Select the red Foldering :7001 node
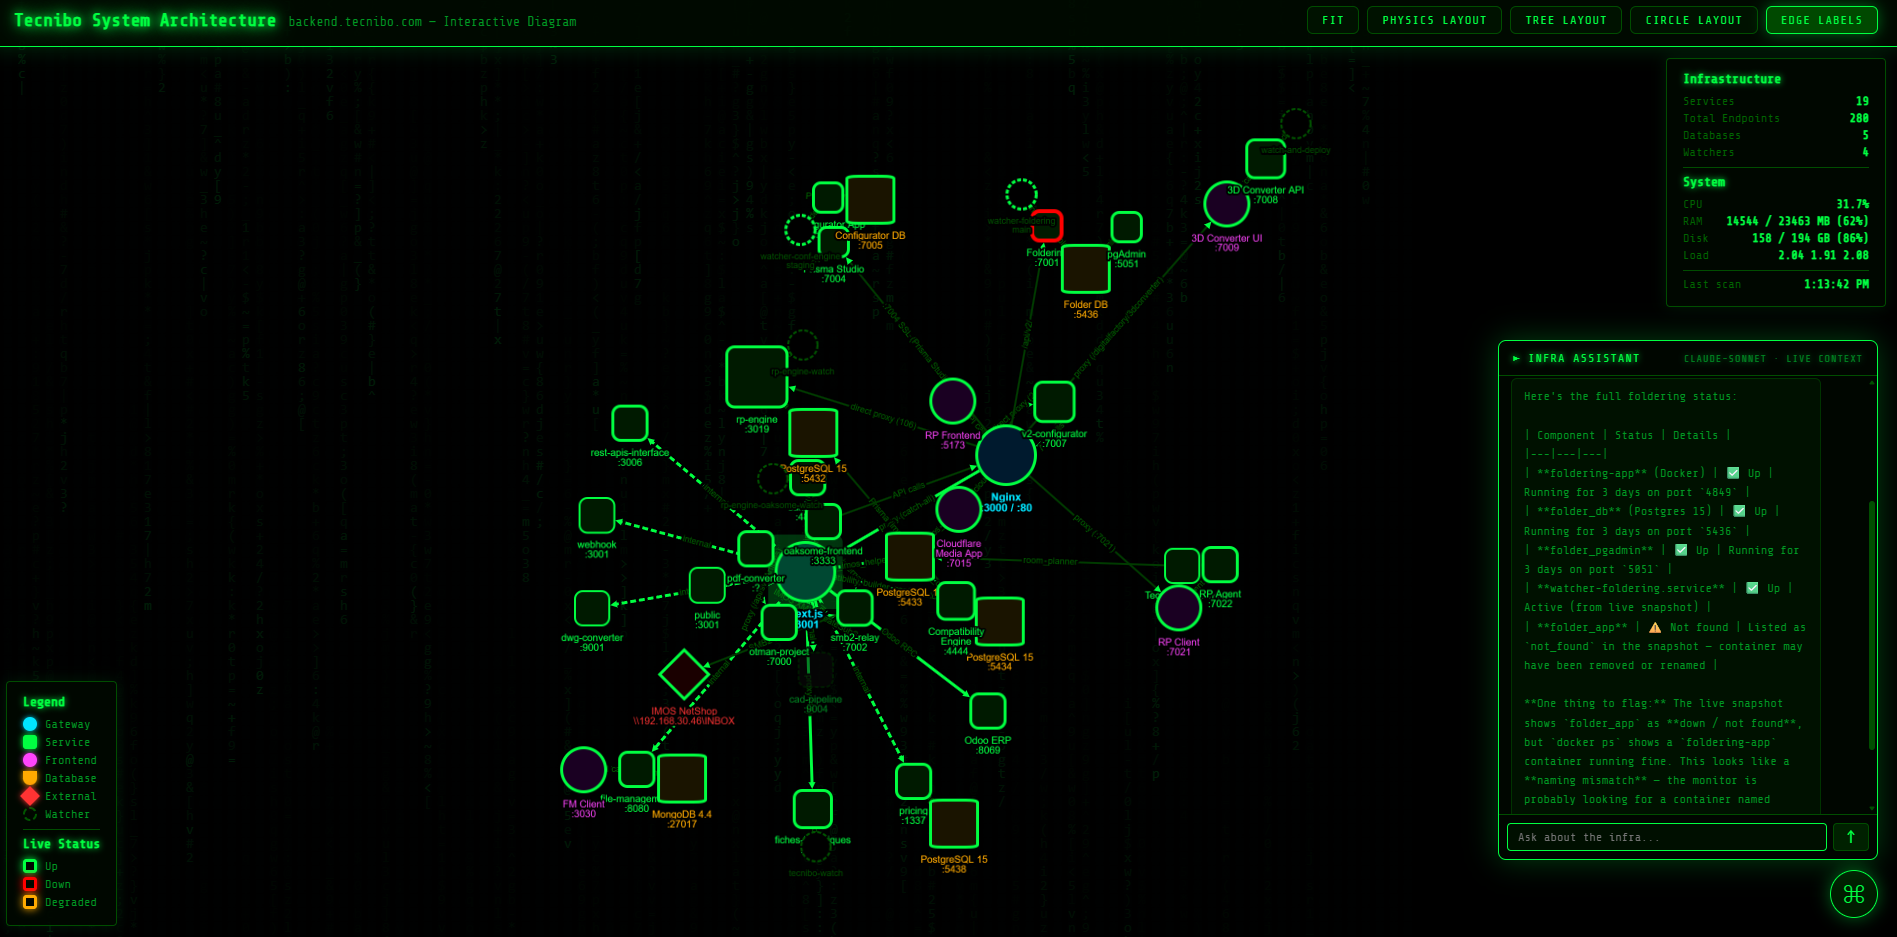Viewport: 1897px width, 937px height. pos(1046,227)
